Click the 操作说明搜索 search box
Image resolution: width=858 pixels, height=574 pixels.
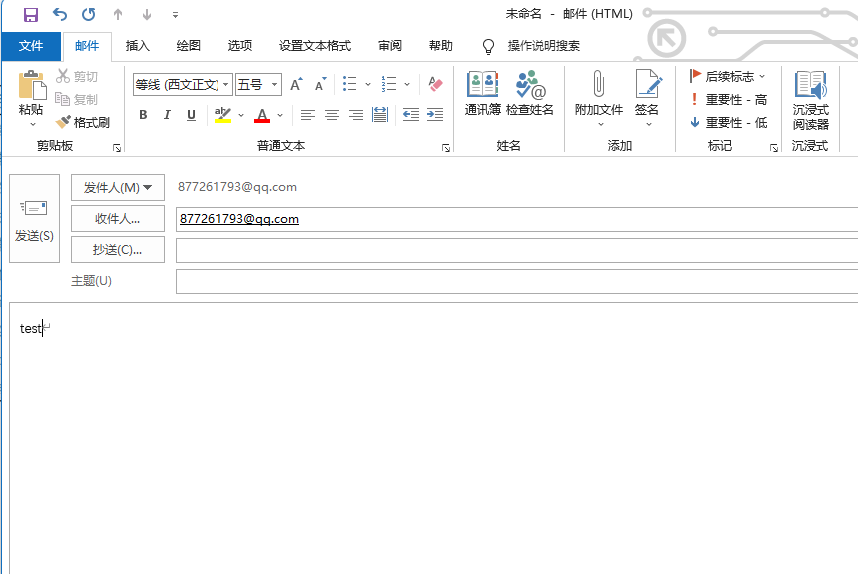point(543,46)
